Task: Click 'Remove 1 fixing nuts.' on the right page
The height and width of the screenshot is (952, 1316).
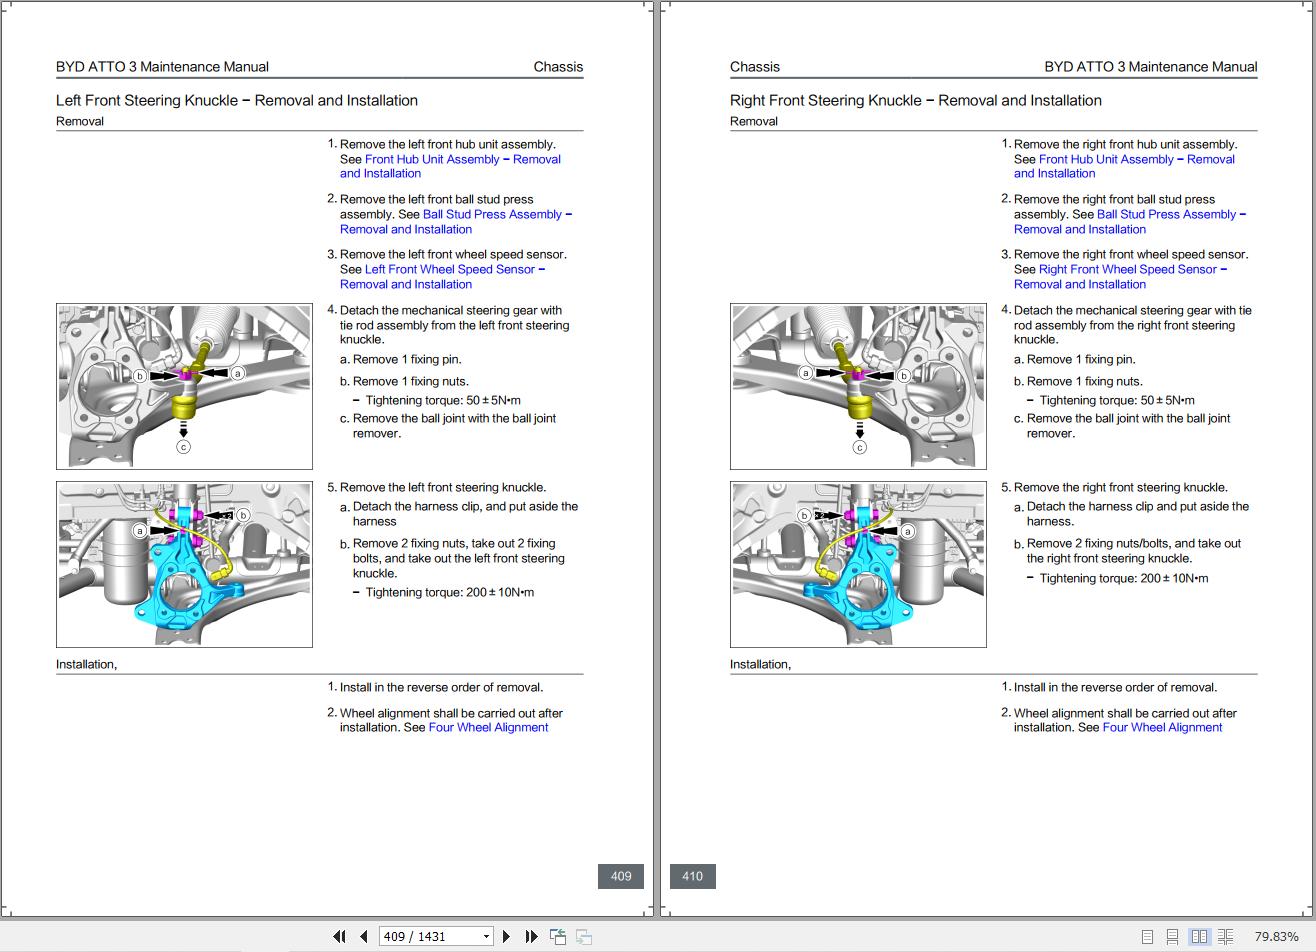Action: 1084,381
